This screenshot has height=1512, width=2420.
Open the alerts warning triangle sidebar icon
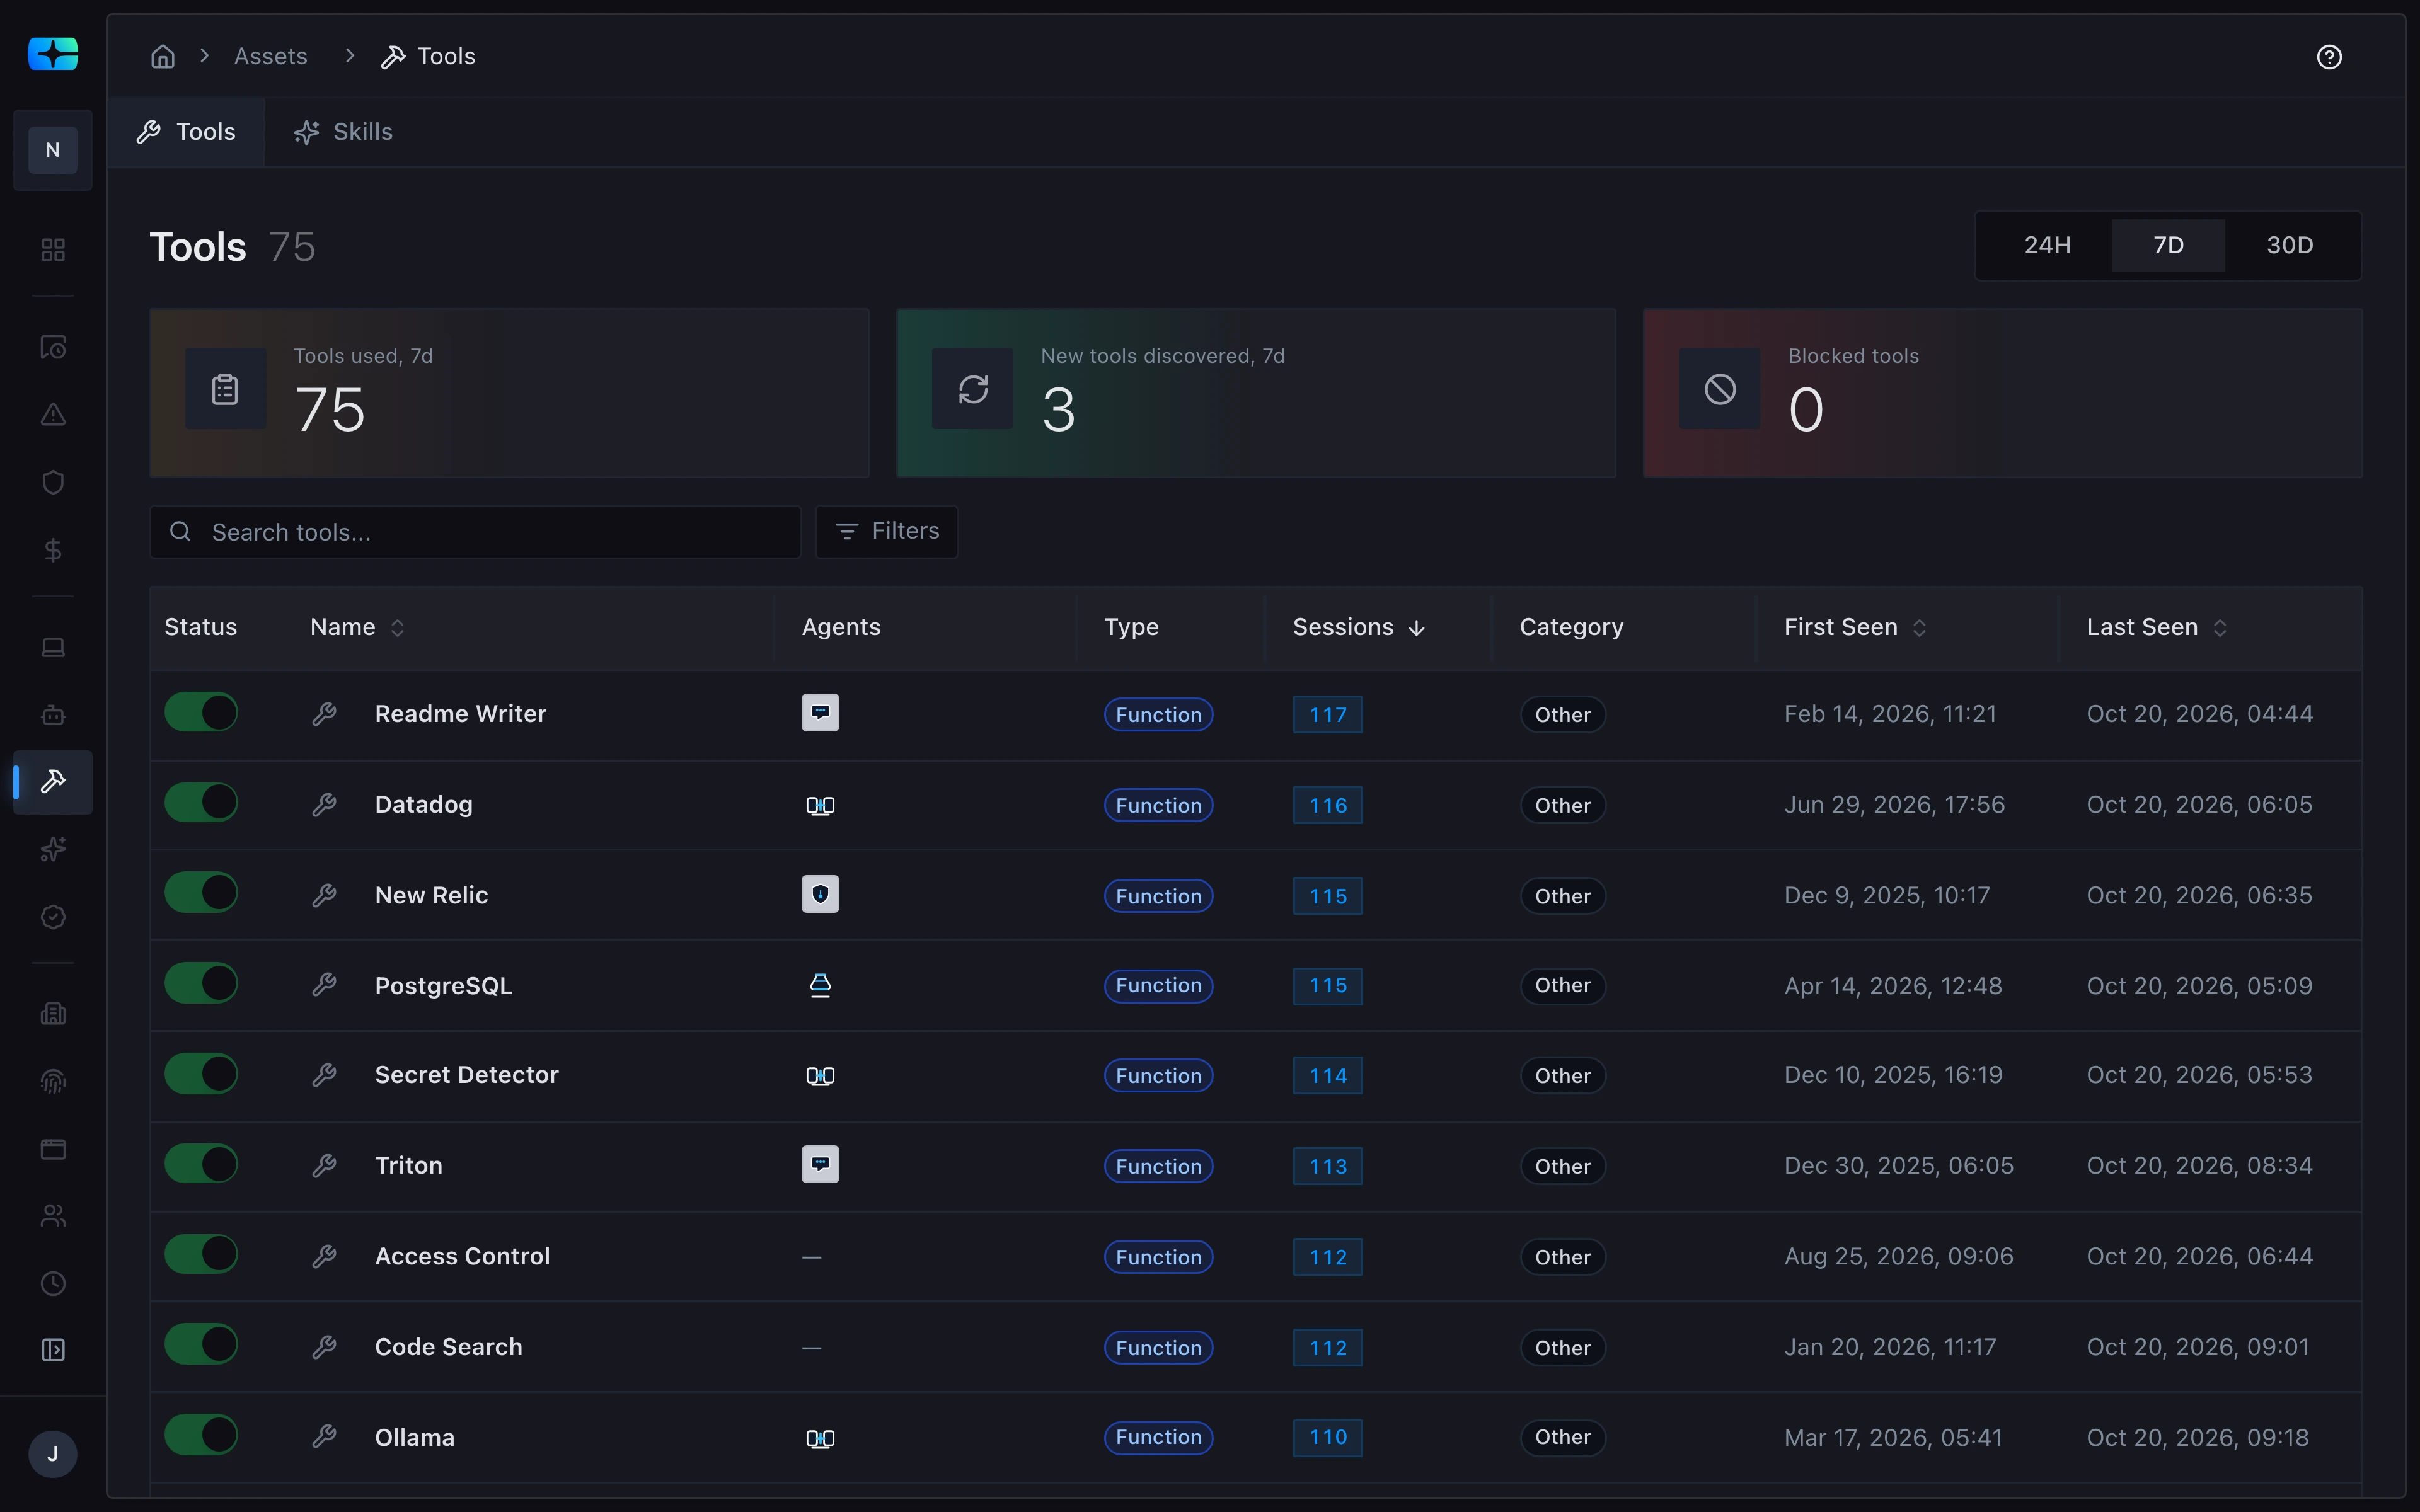coord(53,414)
